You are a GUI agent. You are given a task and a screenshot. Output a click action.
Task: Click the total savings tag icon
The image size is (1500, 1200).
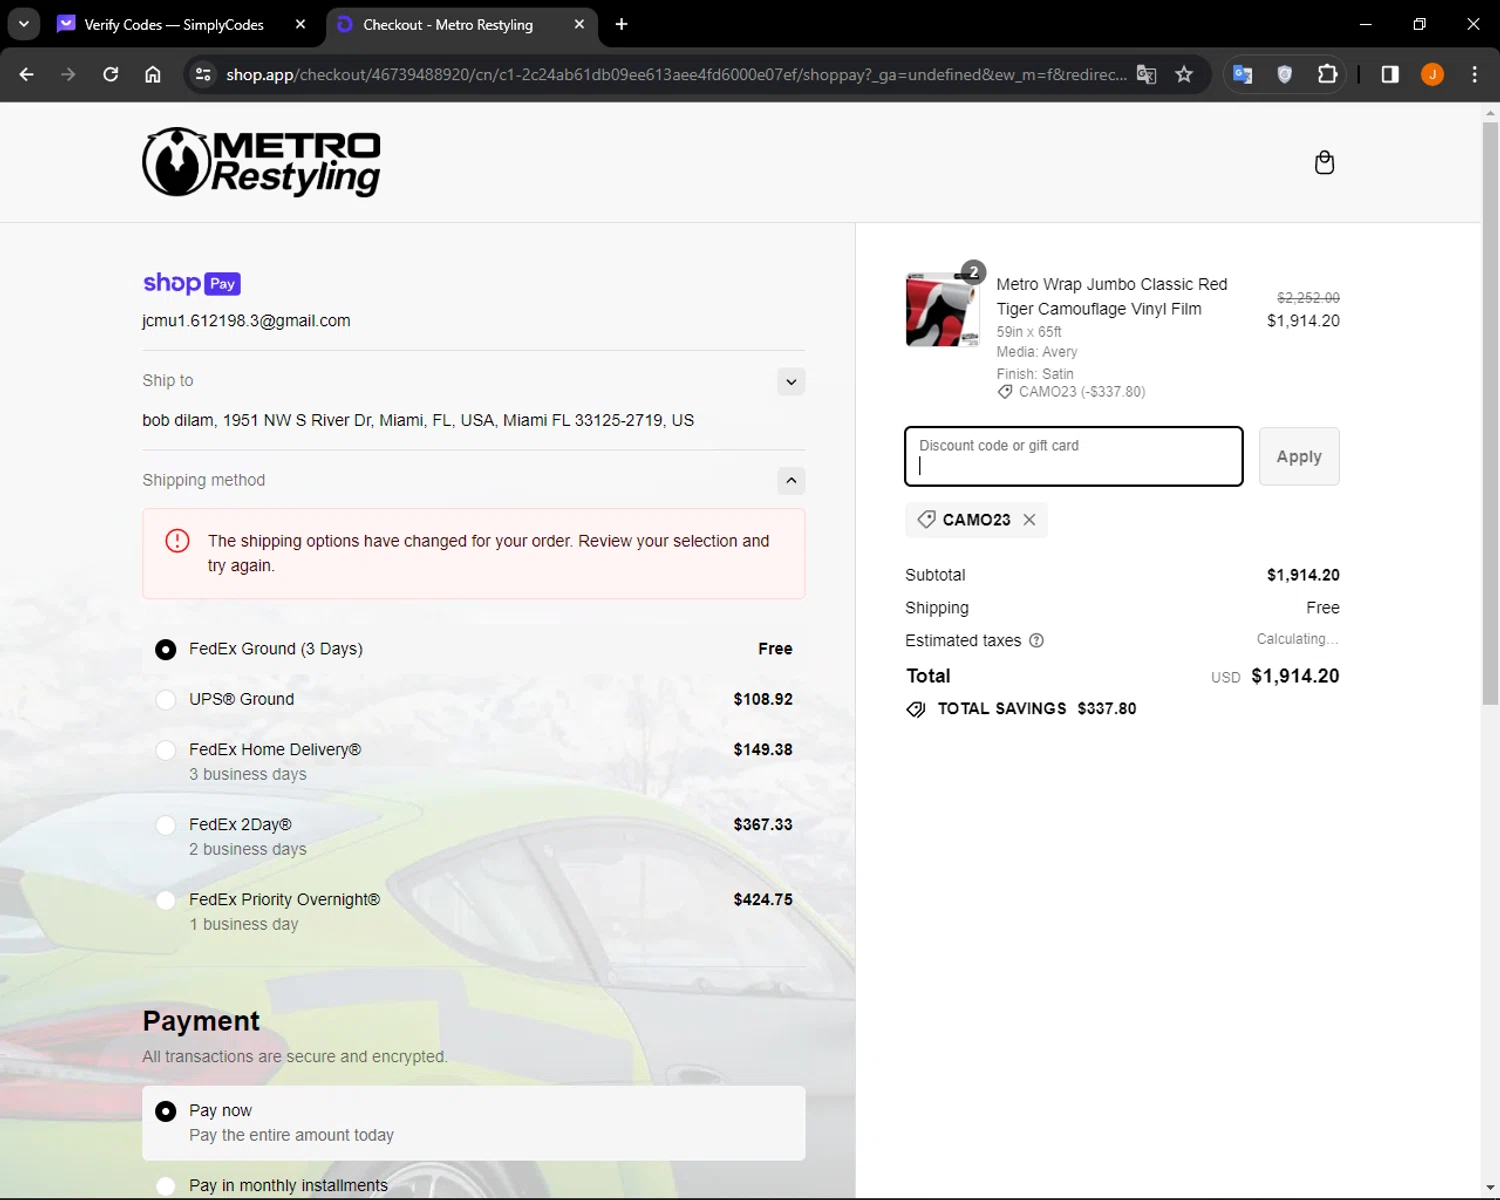click(916, 709)
